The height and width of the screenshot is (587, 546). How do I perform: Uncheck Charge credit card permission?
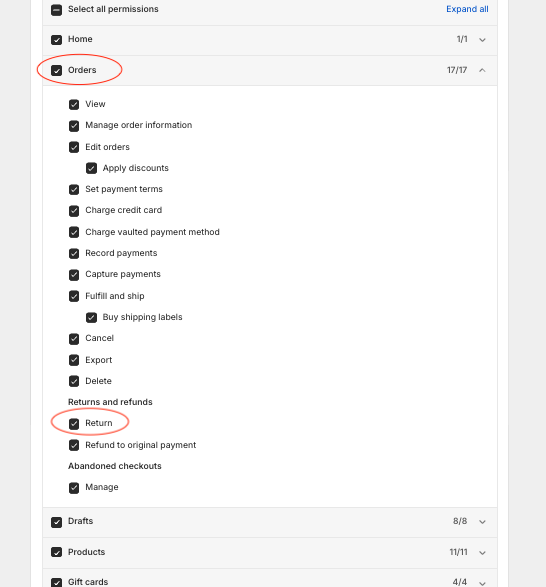click(74, 211)
